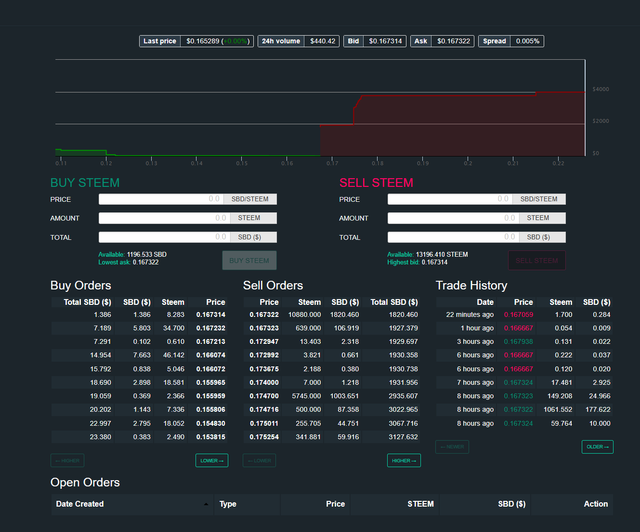Click the Steem amount 10880.000 in Sell Orders
This screenshot has width=640, height=532.
pos(304,315)
